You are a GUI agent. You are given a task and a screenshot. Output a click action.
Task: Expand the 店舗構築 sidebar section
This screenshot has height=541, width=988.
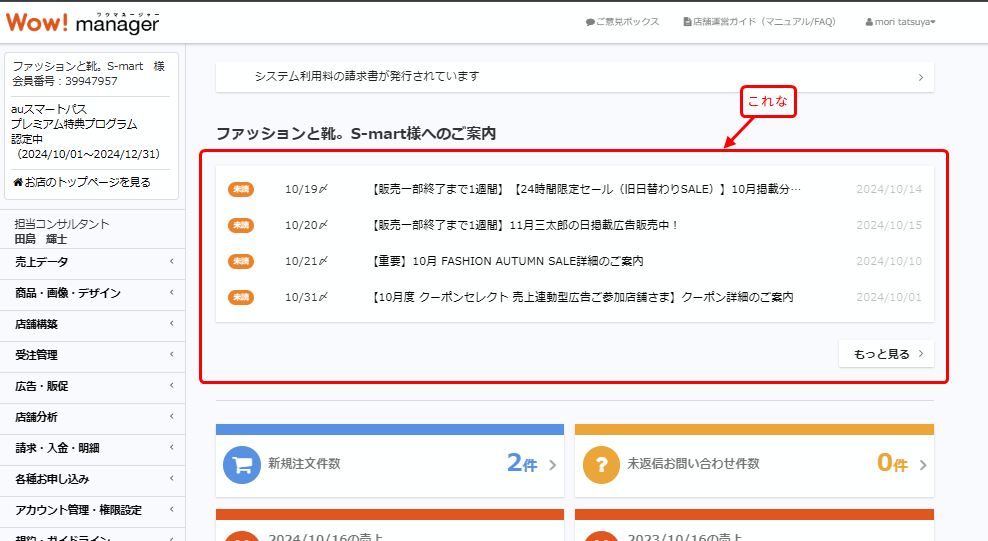(x=92, y=324)
